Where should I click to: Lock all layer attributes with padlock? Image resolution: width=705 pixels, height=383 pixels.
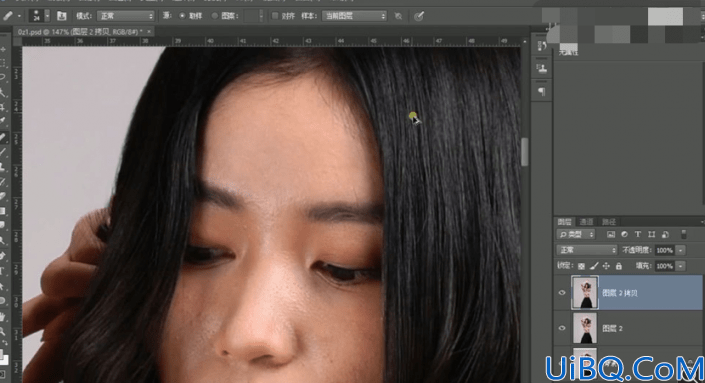tap(619, 266)
